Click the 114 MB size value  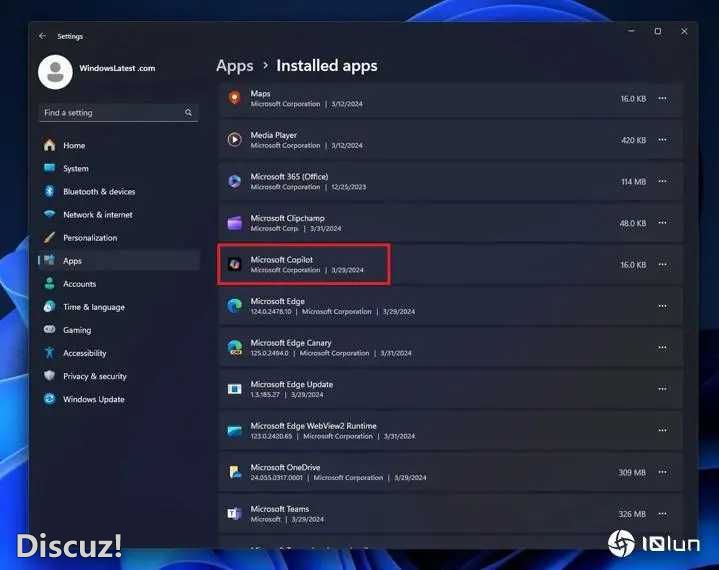pos(634,182)
